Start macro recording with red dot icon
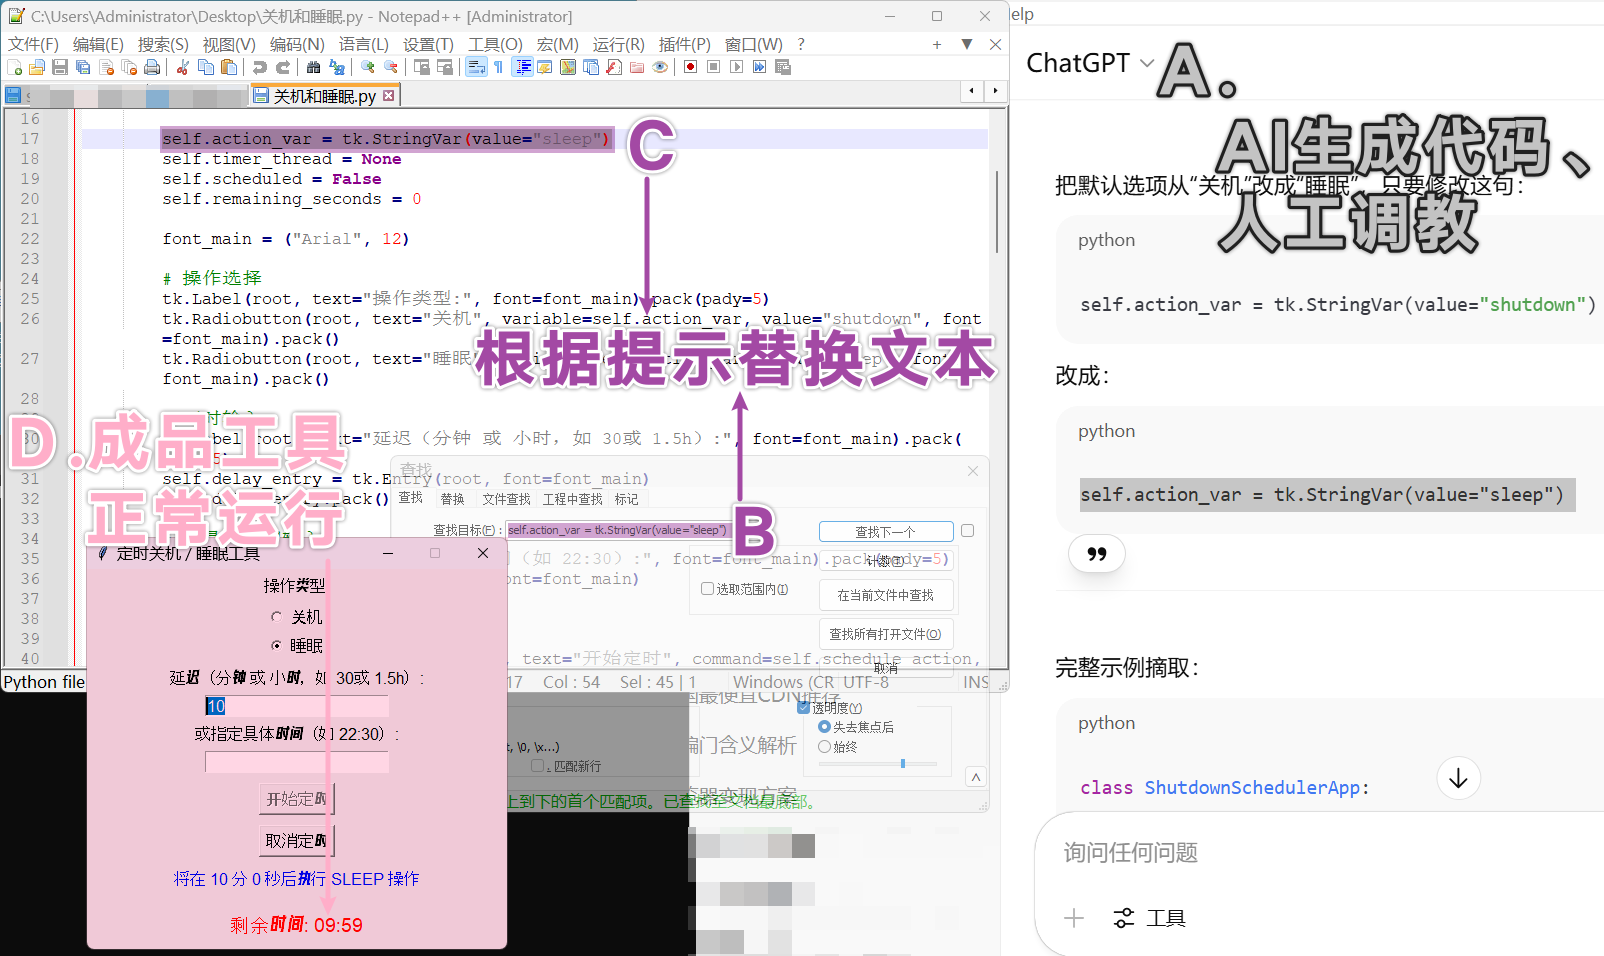 (x=691, y=67)
